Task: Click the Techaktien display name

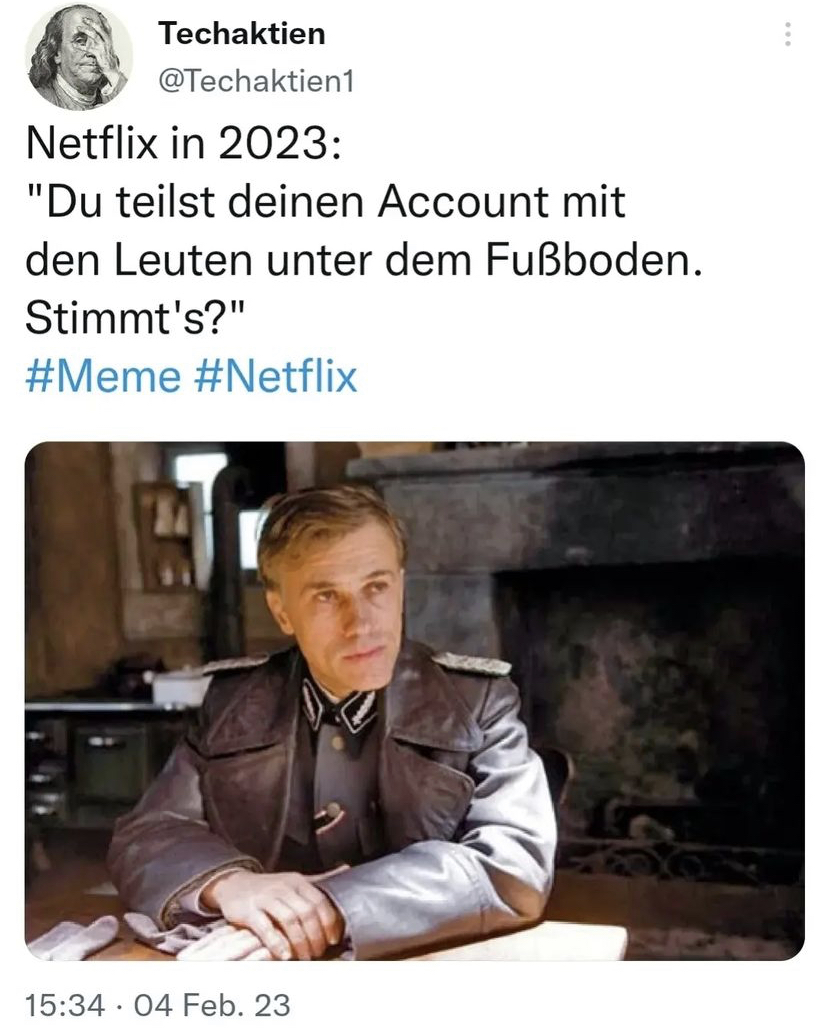Action: coord(241,33)
